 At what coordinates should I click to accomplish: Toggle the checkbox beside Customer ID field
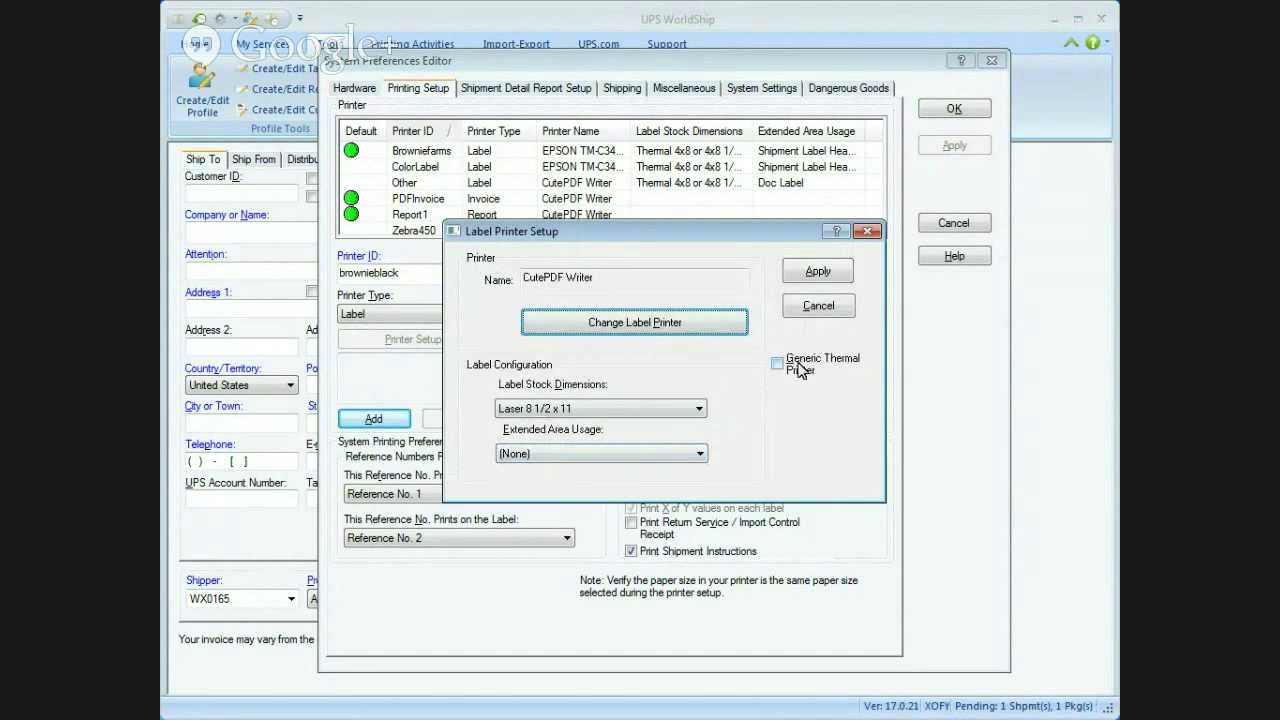click(312, 178)
